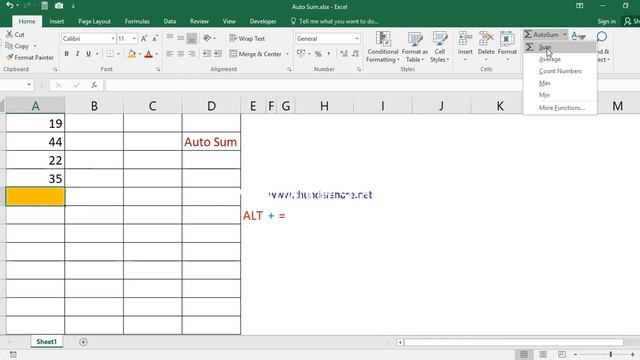Open the Insert ribbon tab
The image size is (640, 360).
56,21
